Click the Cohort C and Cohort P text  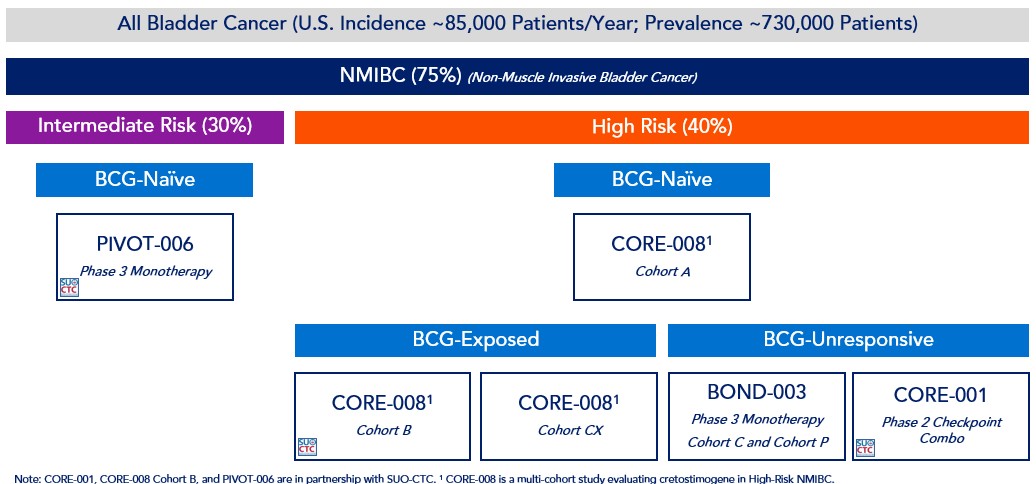(x=756, y=442)
